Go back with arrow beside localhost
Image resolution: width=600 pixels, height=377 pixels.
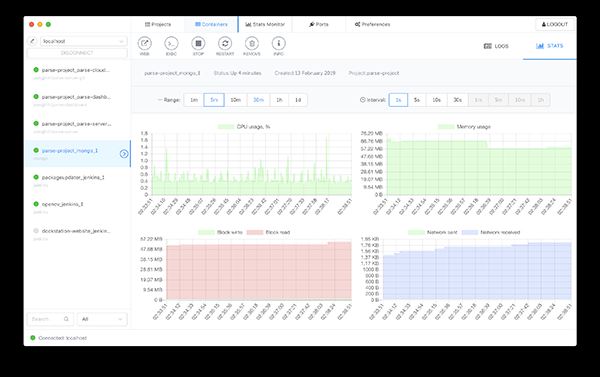[32, 41]
